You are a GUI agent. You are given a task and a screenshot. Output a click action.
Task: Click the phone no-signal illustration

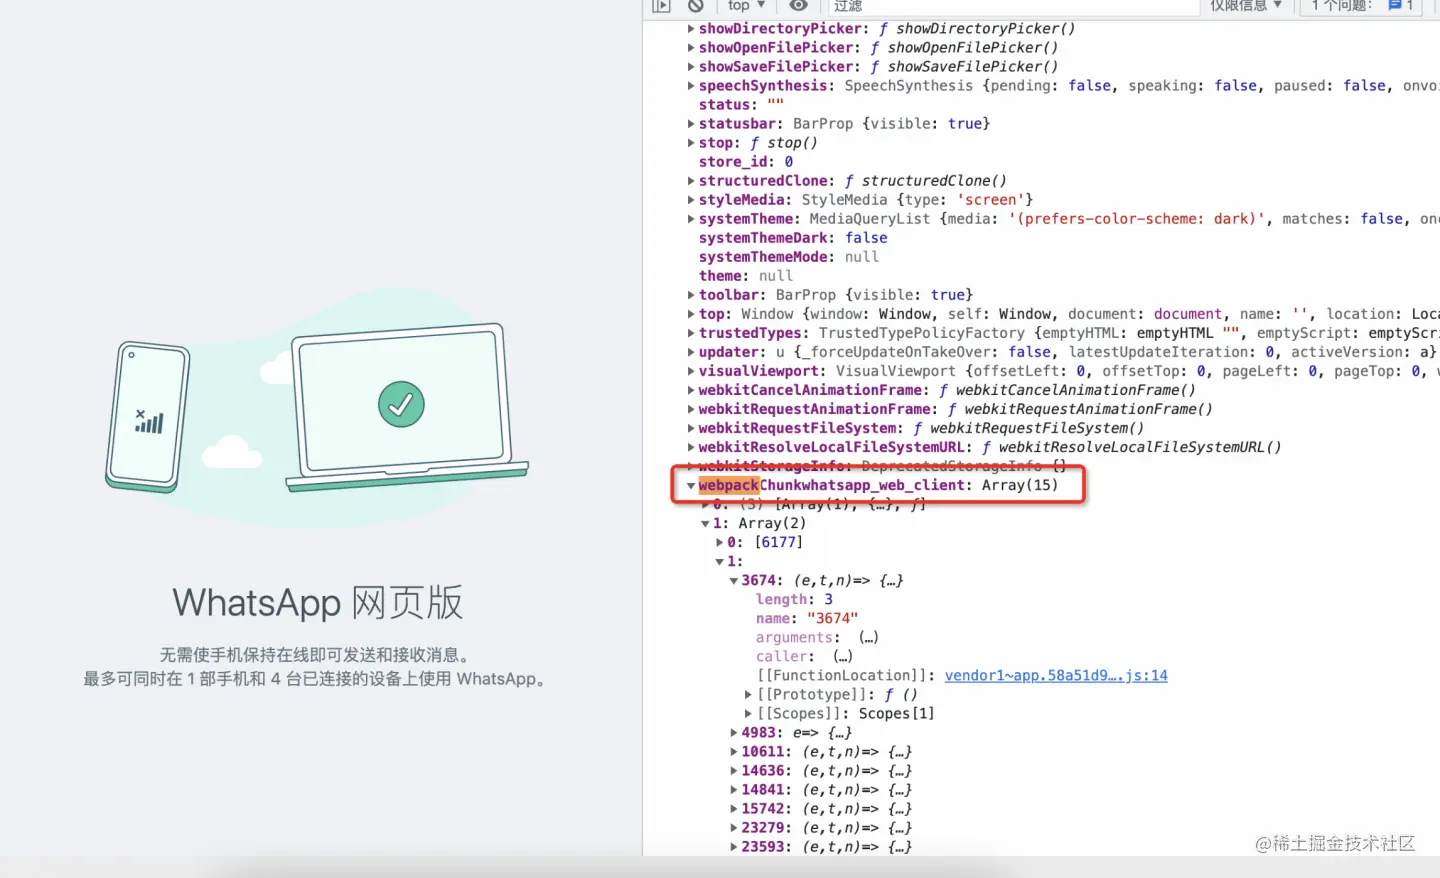click(148, 418)
